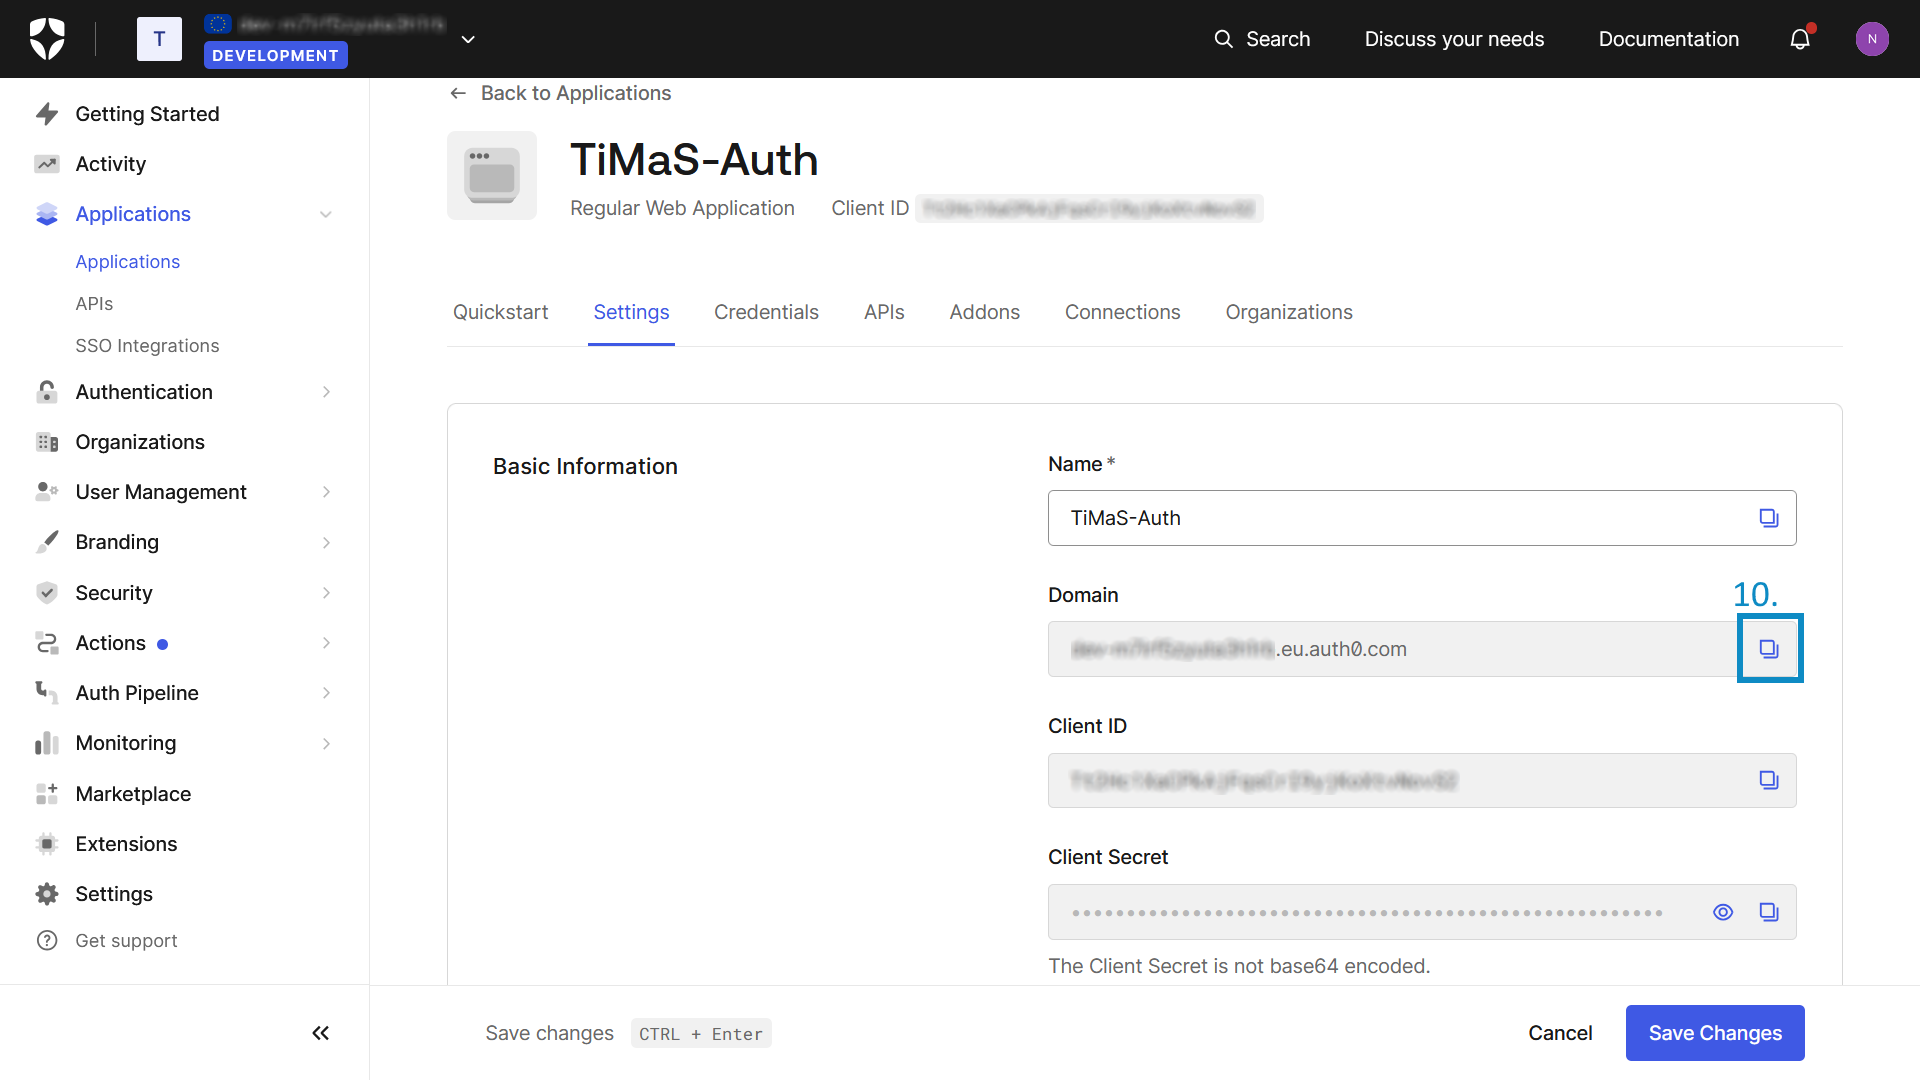The width and height of the screenshot is (1920, 1080).
Task: Click the Monitoring bar chart icon
Action: coord(47,743)
